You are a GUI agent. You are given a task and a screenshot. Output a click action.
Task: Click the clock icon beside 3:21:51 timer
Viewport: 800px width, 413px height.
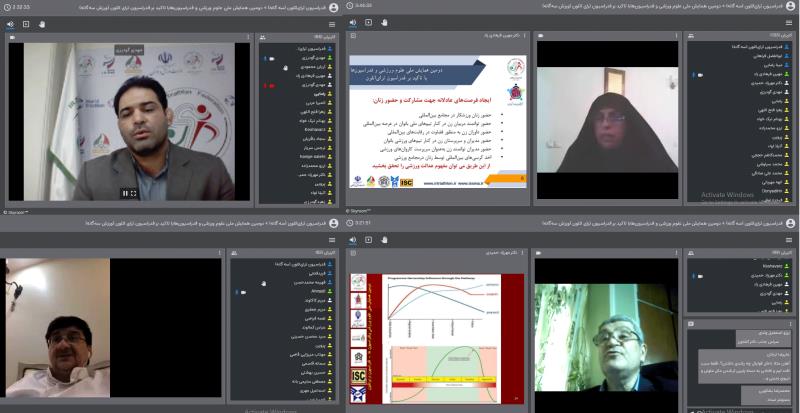(x=349, y=223)
